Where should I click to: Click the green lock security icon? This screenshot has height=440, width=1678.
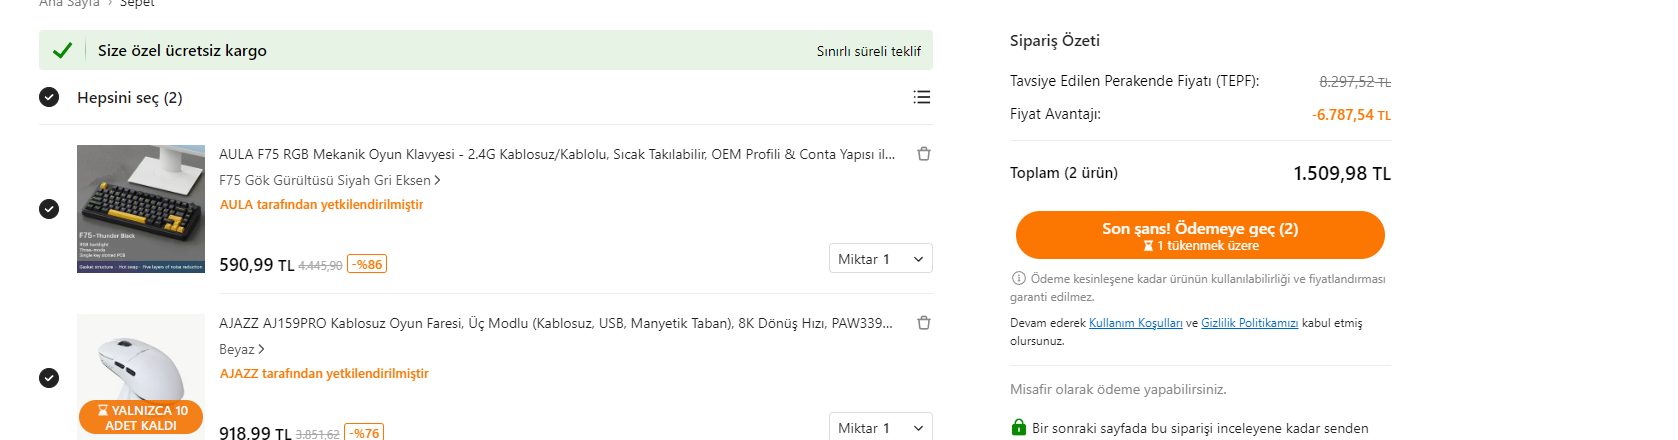click(1018, 428)
